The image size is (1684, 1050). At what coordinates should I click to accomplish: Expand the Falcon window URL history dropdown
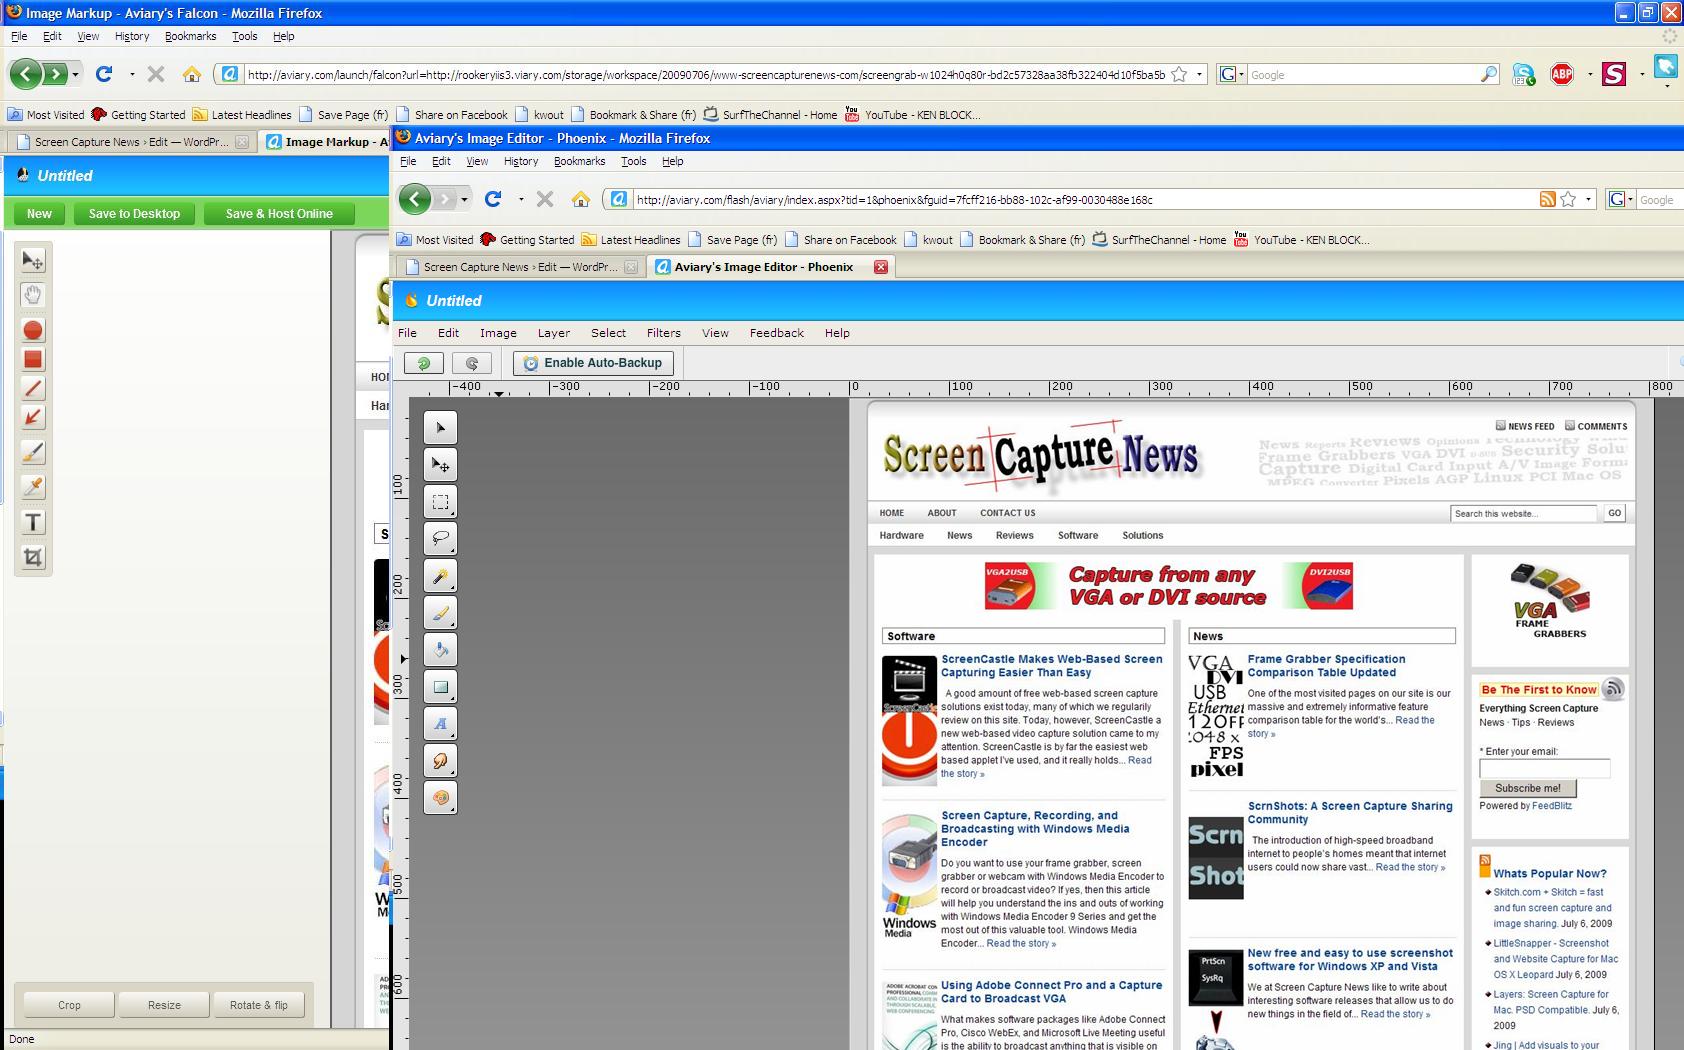click(1199, 74)
